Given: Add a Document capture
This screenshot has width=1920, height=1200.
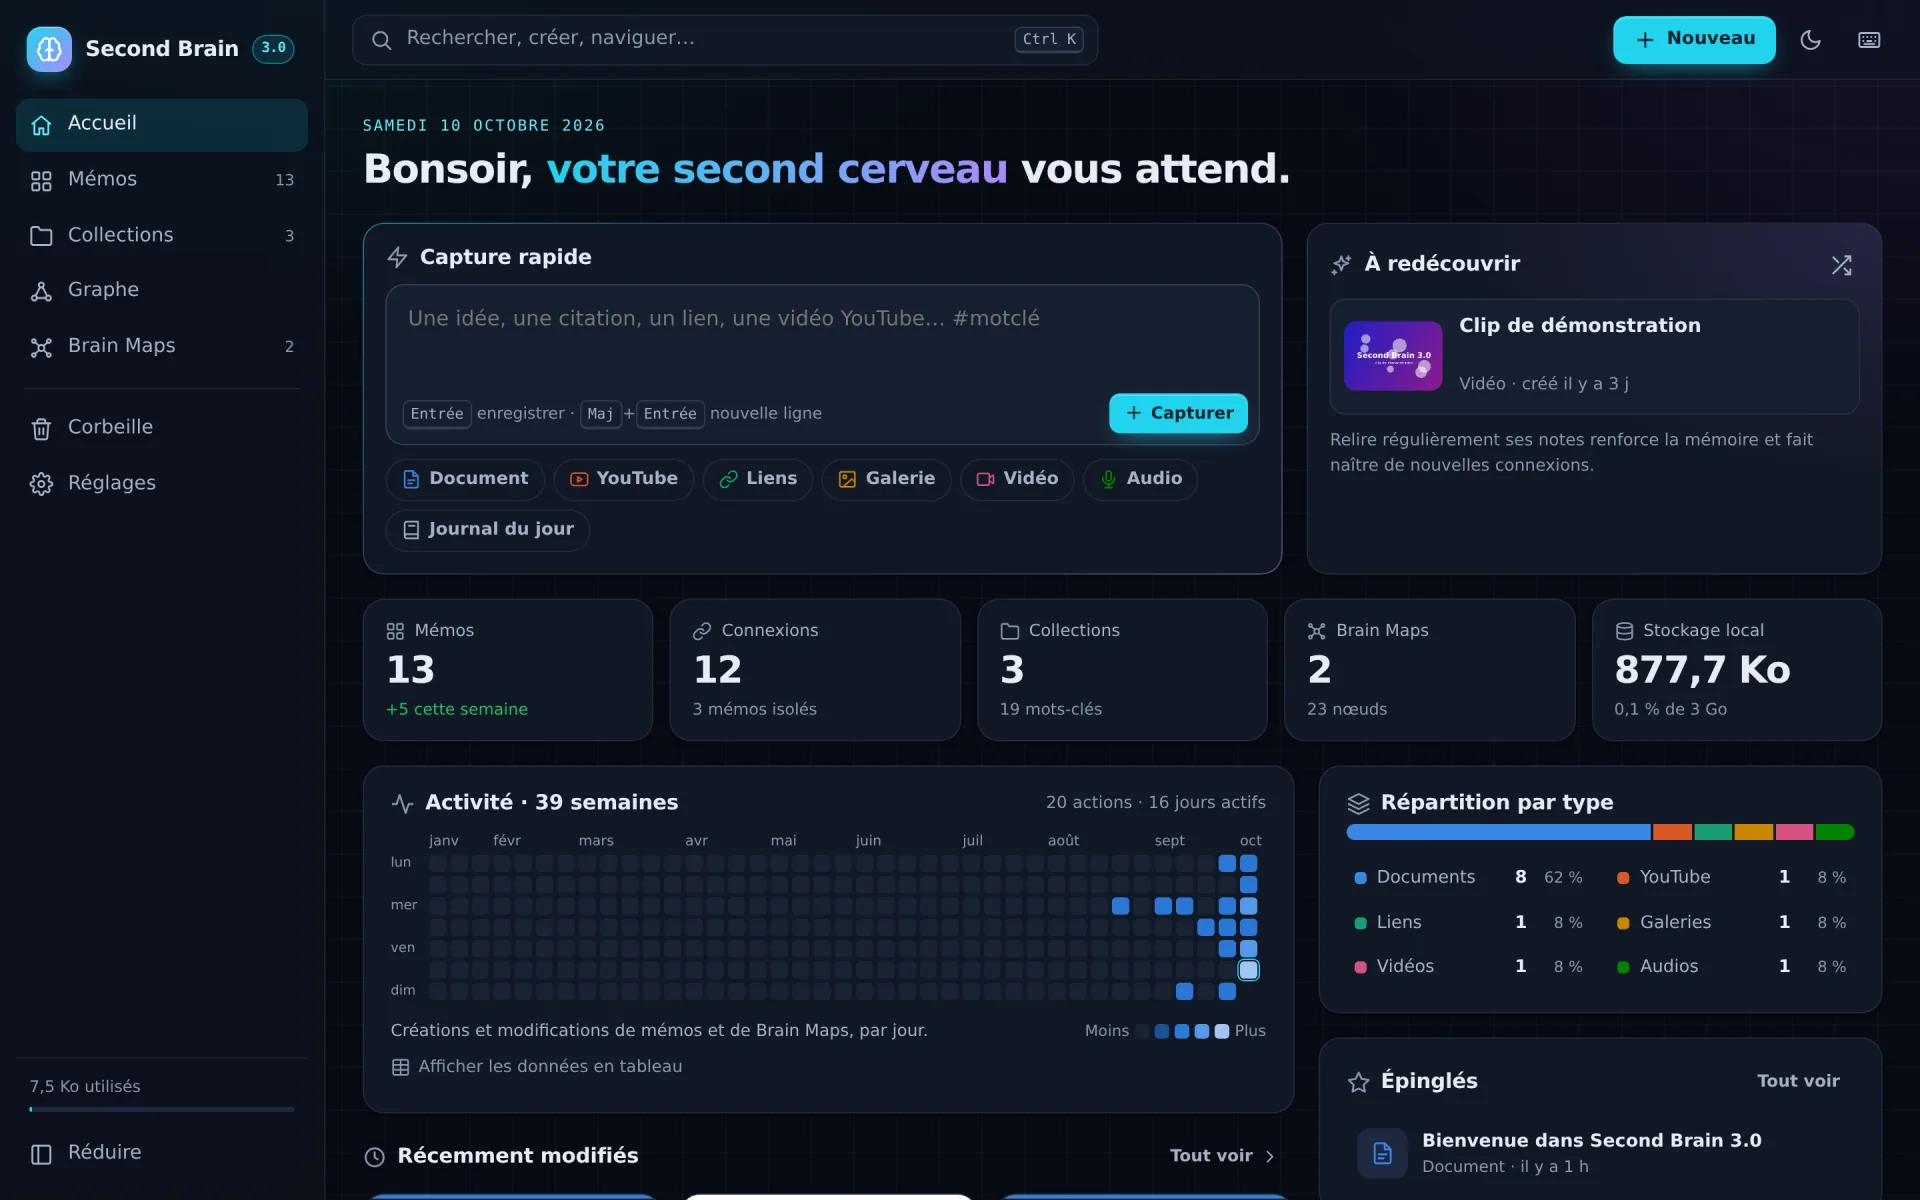Looking at the screenshot, I should click(x=465, y=479).
